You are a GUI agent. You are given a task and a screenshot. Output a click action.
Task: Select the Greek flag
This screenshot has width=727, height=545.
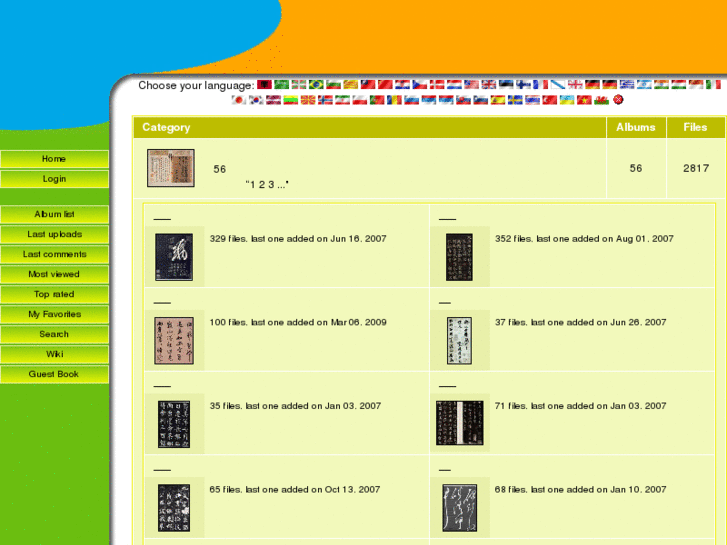pos(627,84)
